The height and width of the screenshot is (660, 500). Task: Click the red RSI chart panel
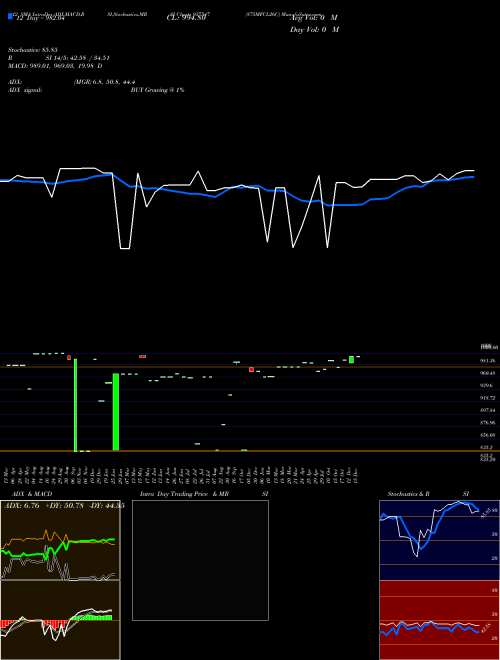click(439, 620)
